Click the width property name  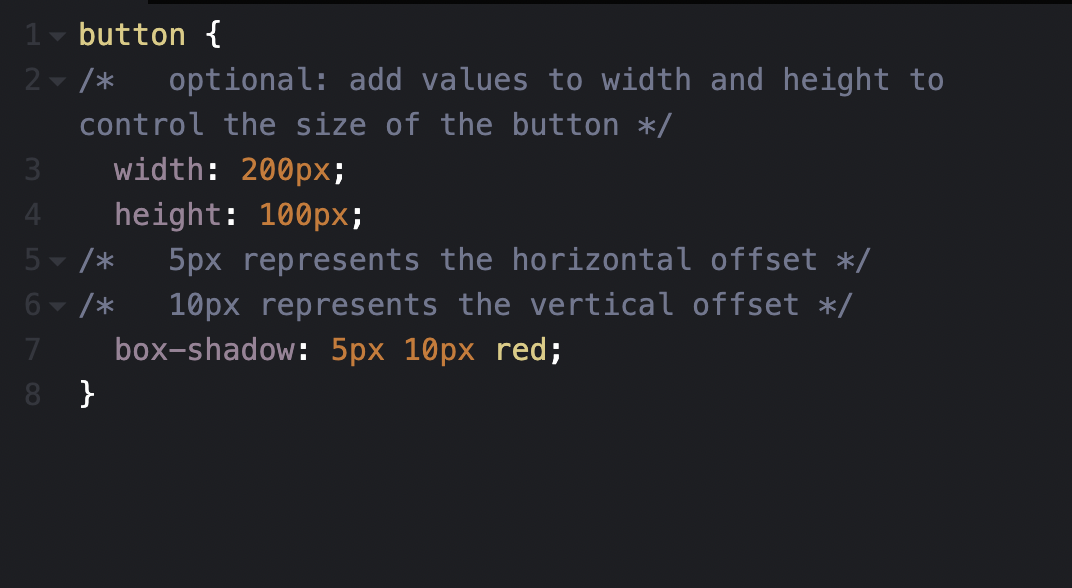[x=159, y=170]
